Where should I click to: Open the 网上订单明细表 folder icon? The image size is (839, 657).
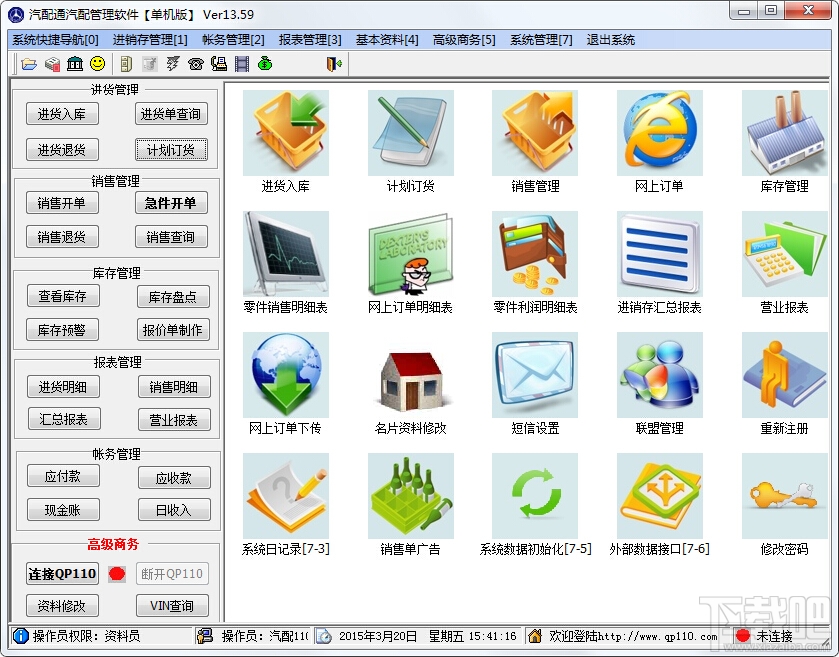(410, 254)
